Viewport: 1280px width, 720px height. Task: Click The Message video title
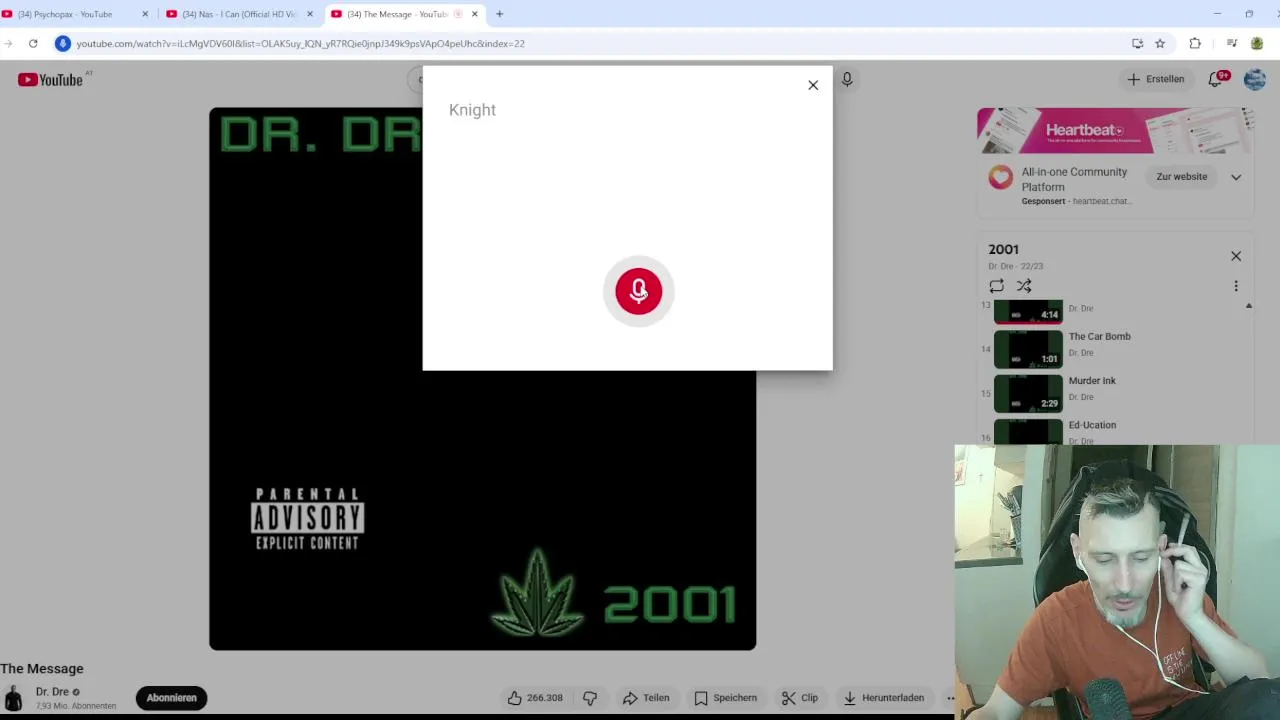[x=42, y=669]
